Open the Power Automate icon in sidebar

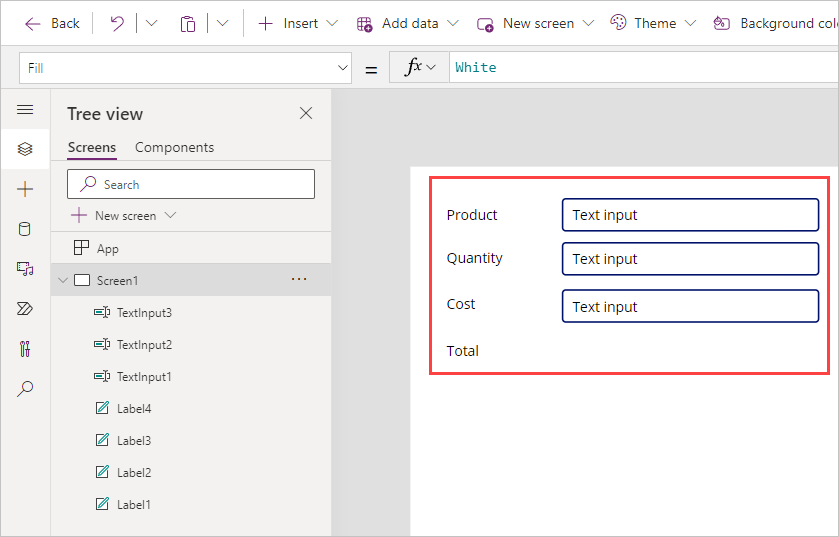(x=25, y=309)
